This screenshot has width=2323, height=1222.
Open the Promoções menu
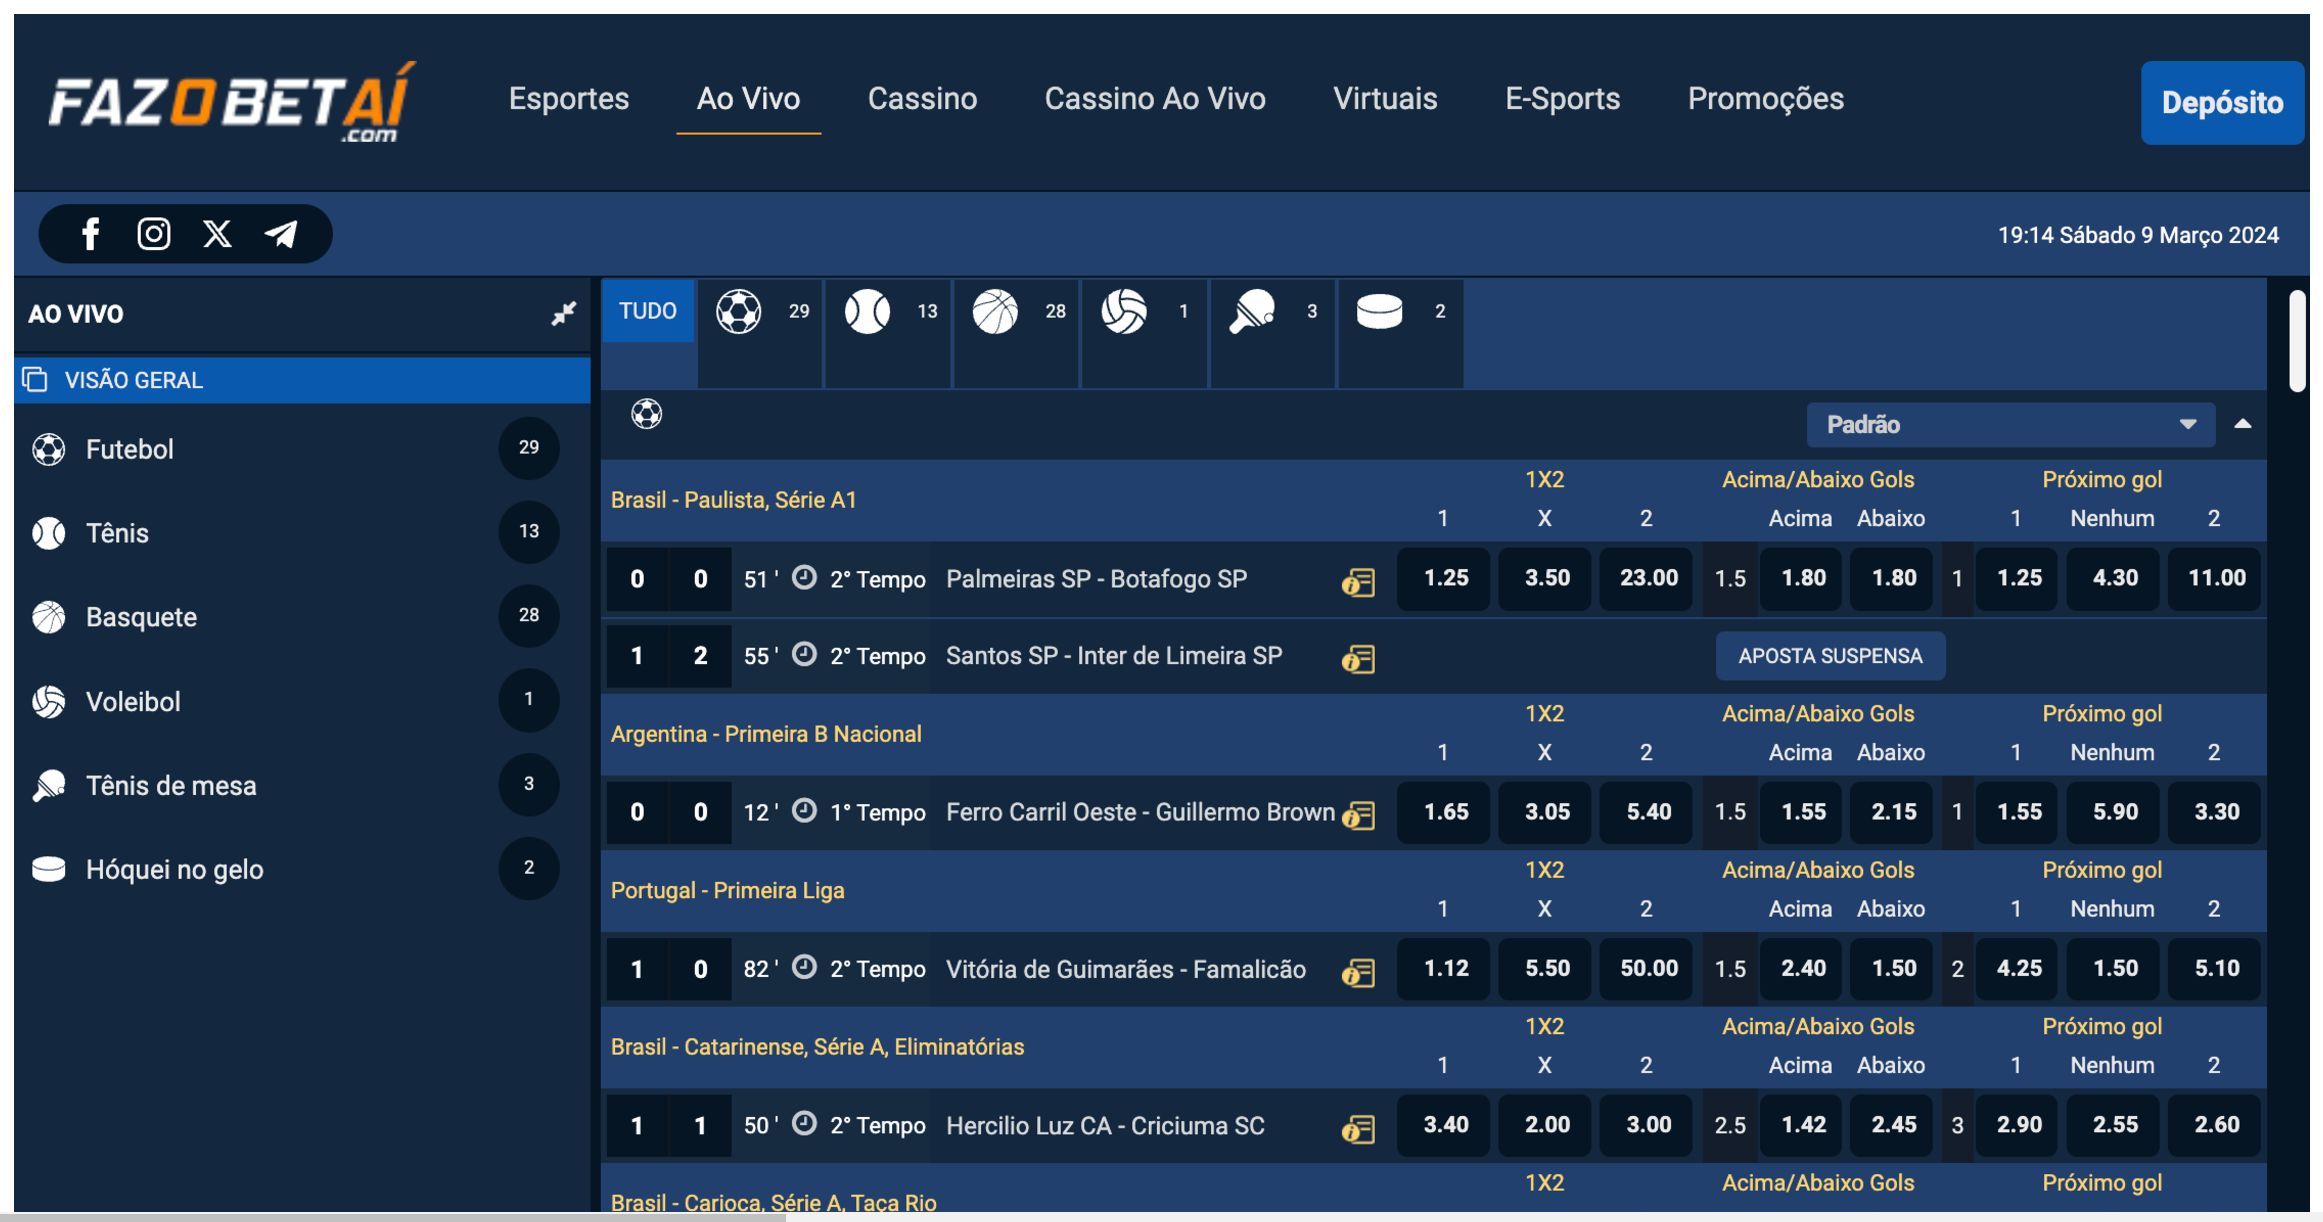(x=1766, y=98)
